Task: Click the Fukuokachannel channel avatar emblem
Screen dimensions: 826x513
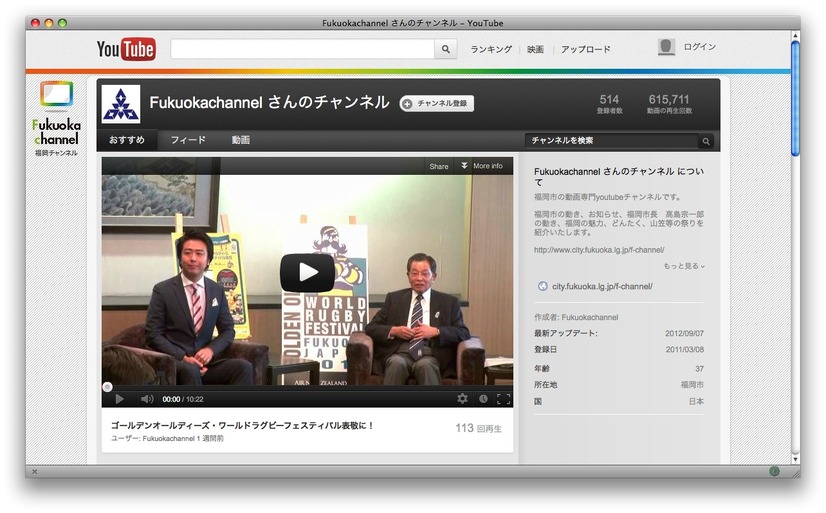Action: 121,104
